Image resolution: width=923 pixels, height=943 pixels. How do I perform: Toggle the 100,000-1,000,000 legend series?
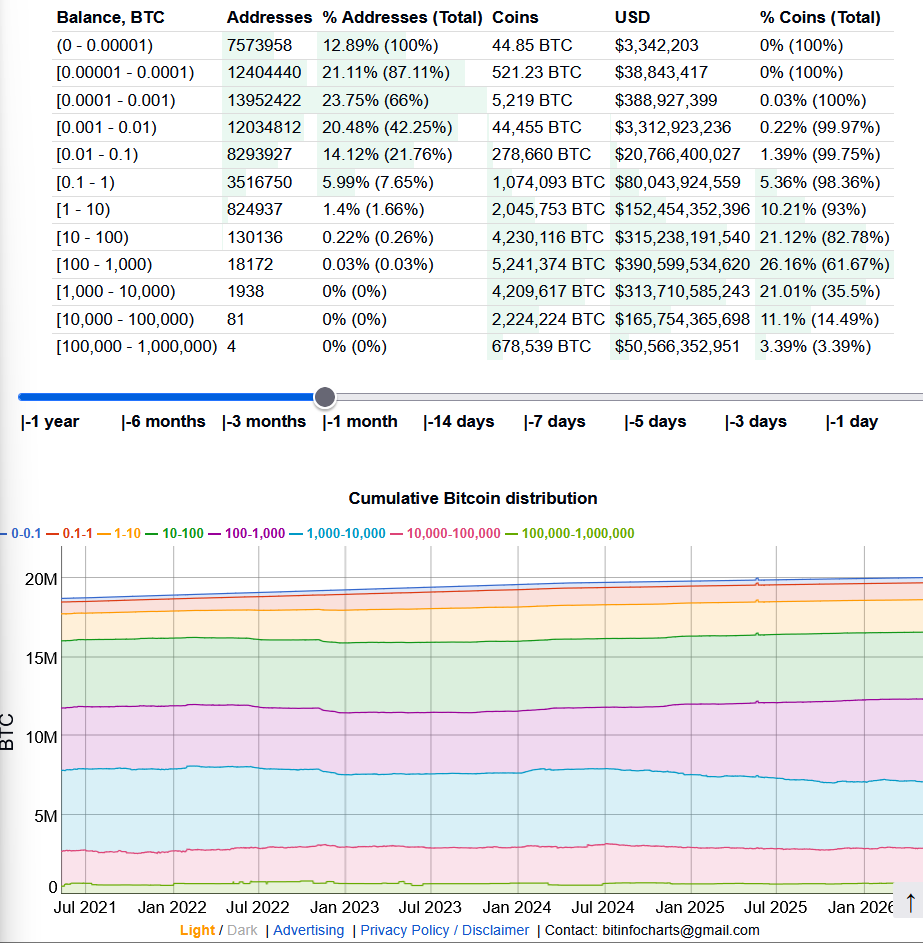click(x=570, y=533)
